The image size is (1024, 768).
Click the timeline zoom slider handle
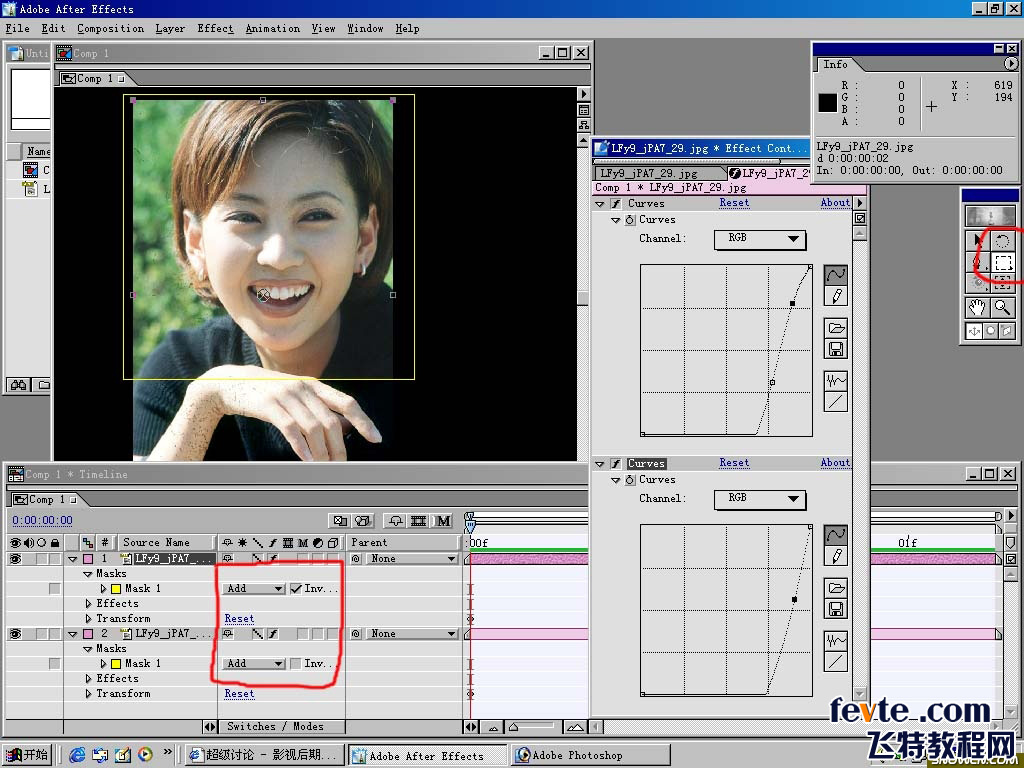pyautogui.click(x=513, y=726)
